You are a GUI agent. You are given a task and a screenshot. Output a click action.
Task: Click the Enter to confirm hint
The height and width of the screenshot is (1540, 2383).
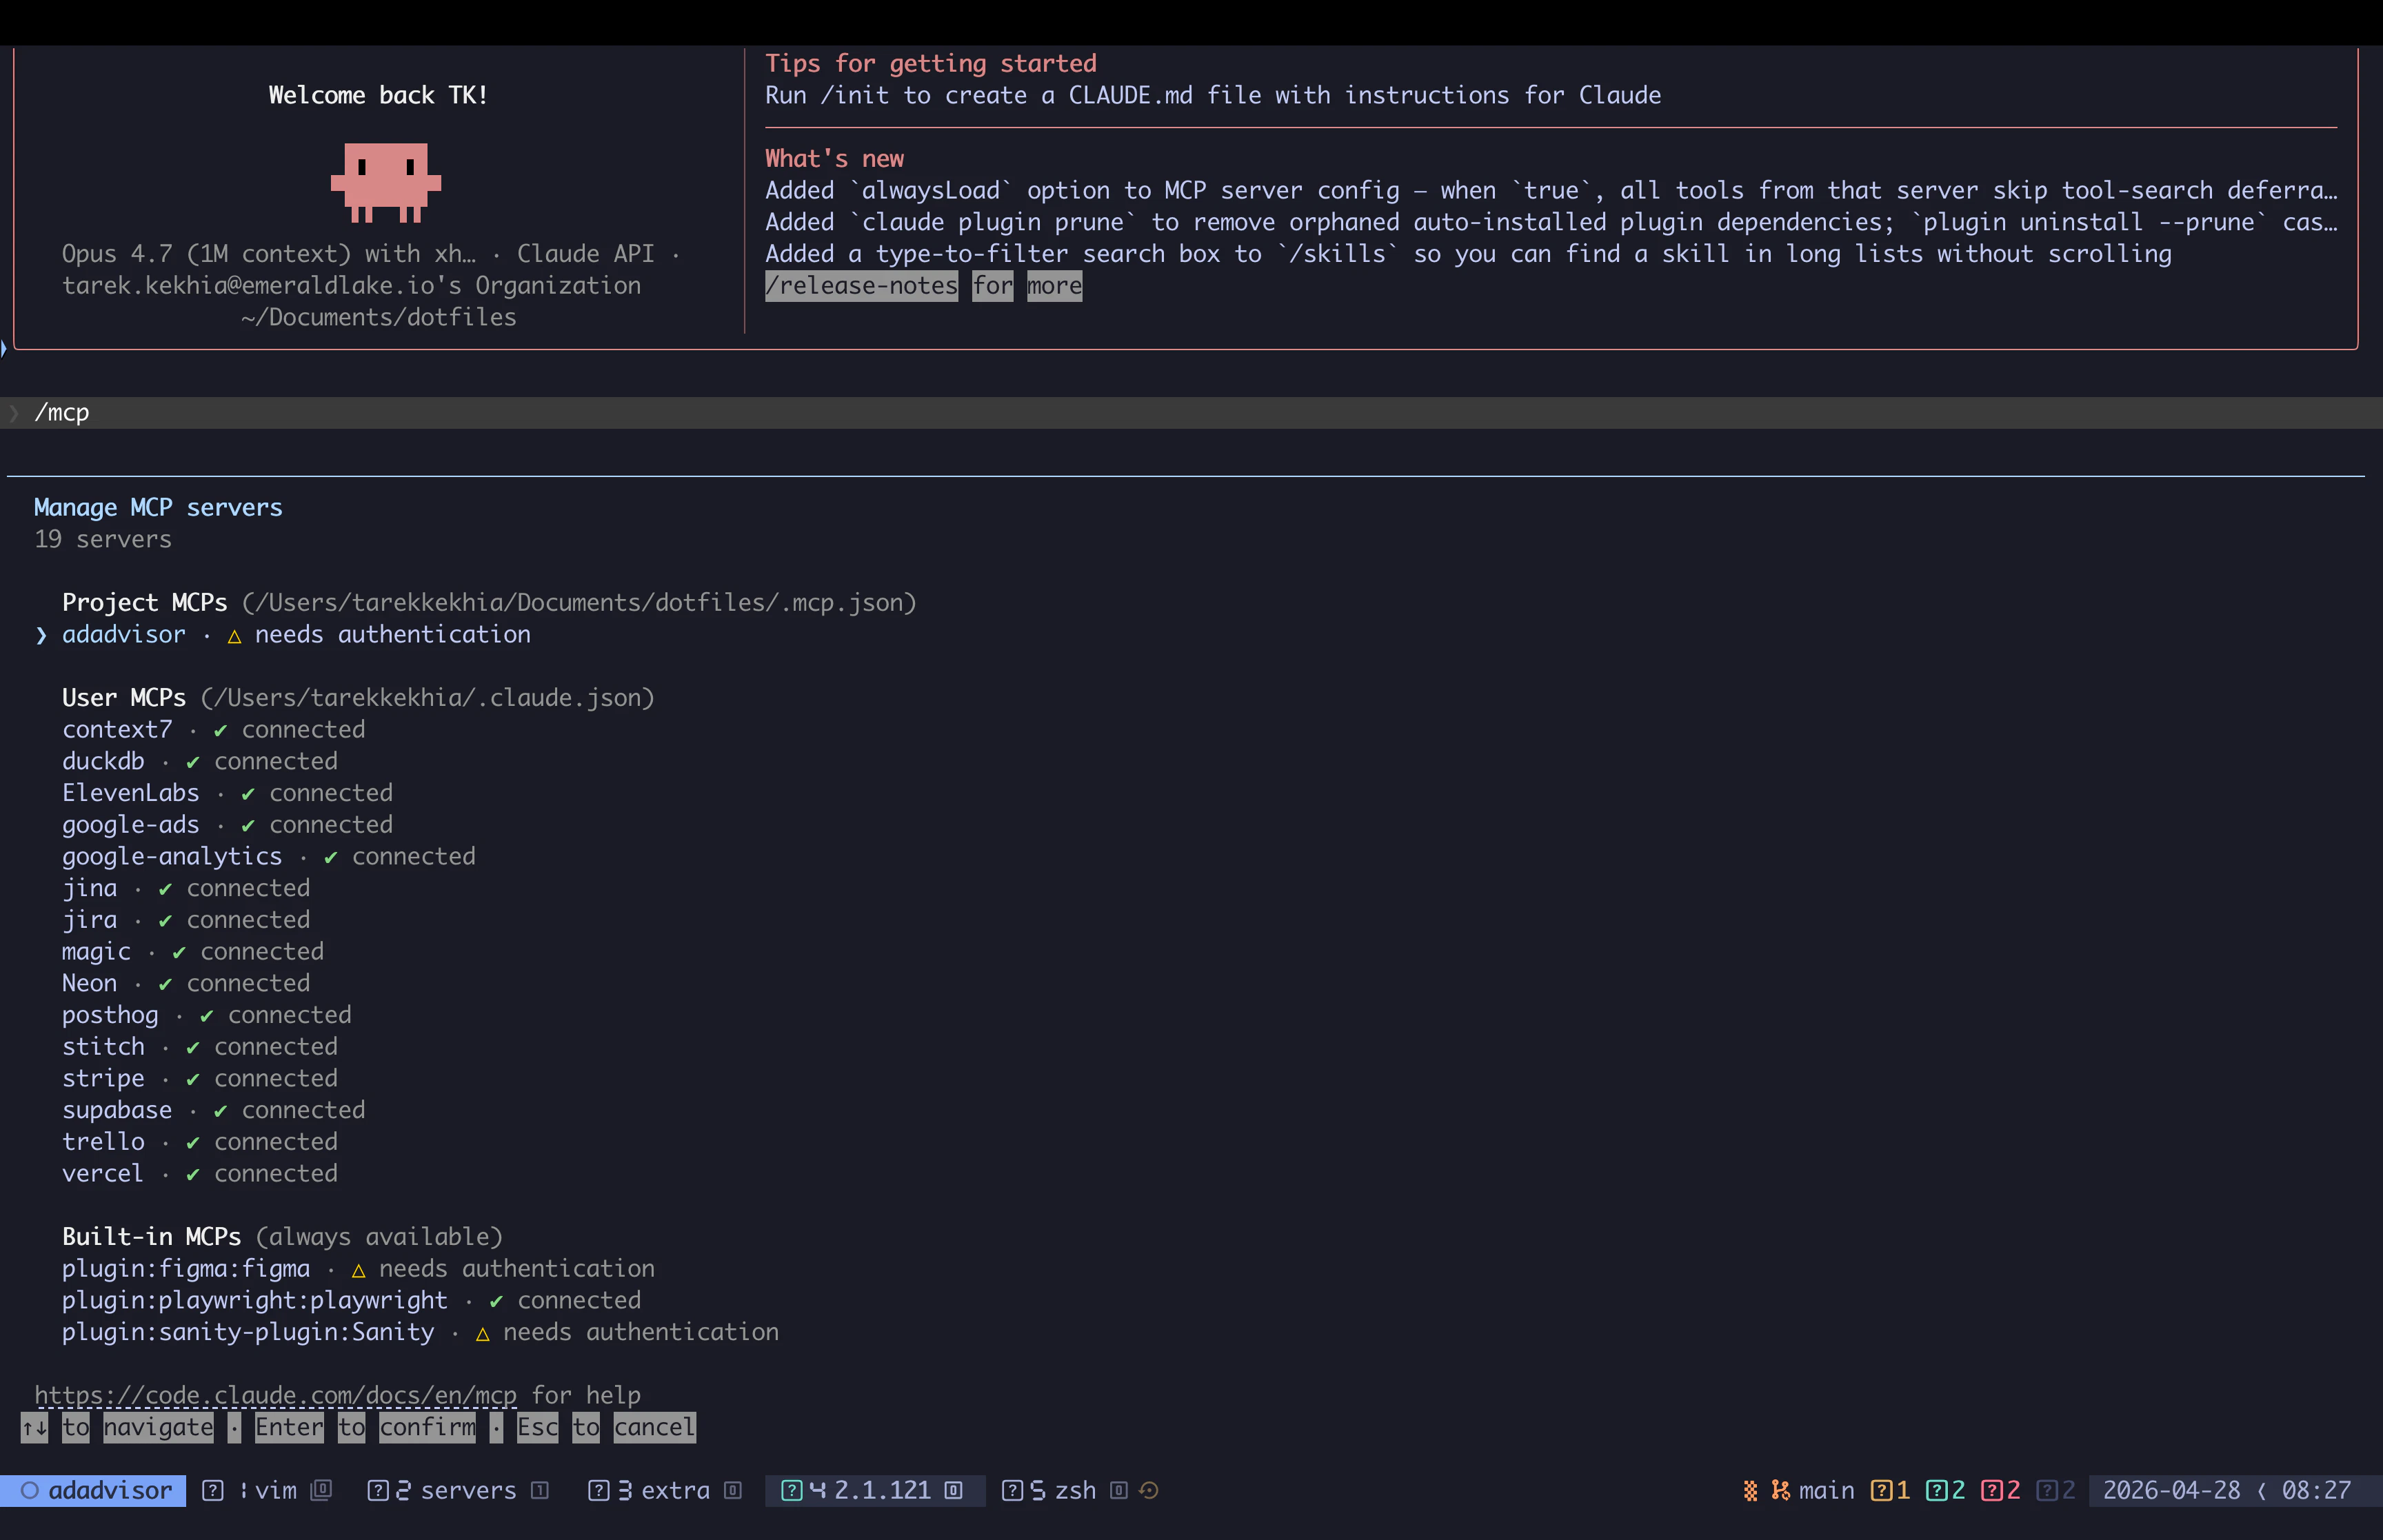point(365,1427)
